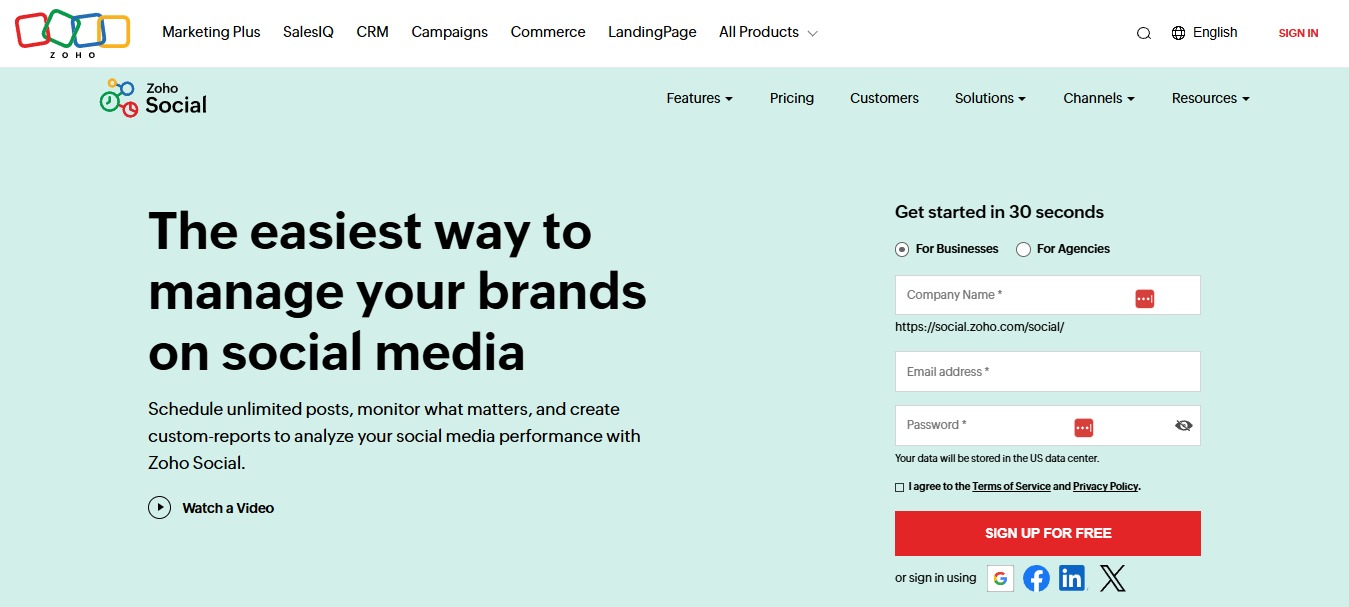Expand the Resources dropdown menu
Viewport: 1349px width, 607px height.
1210,98
